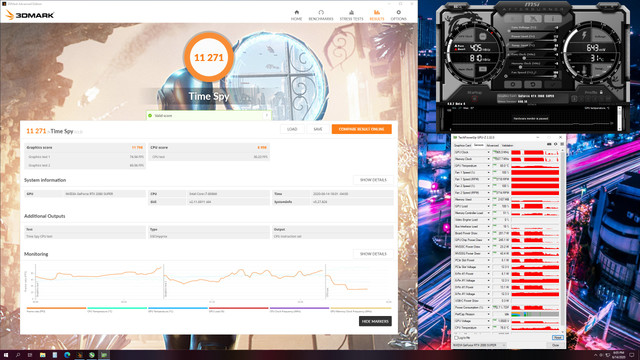This screenshot has width=640, height=360.
Task: Click GPU-Z screenshot camera icon
Action: click(x=549, y=144)
